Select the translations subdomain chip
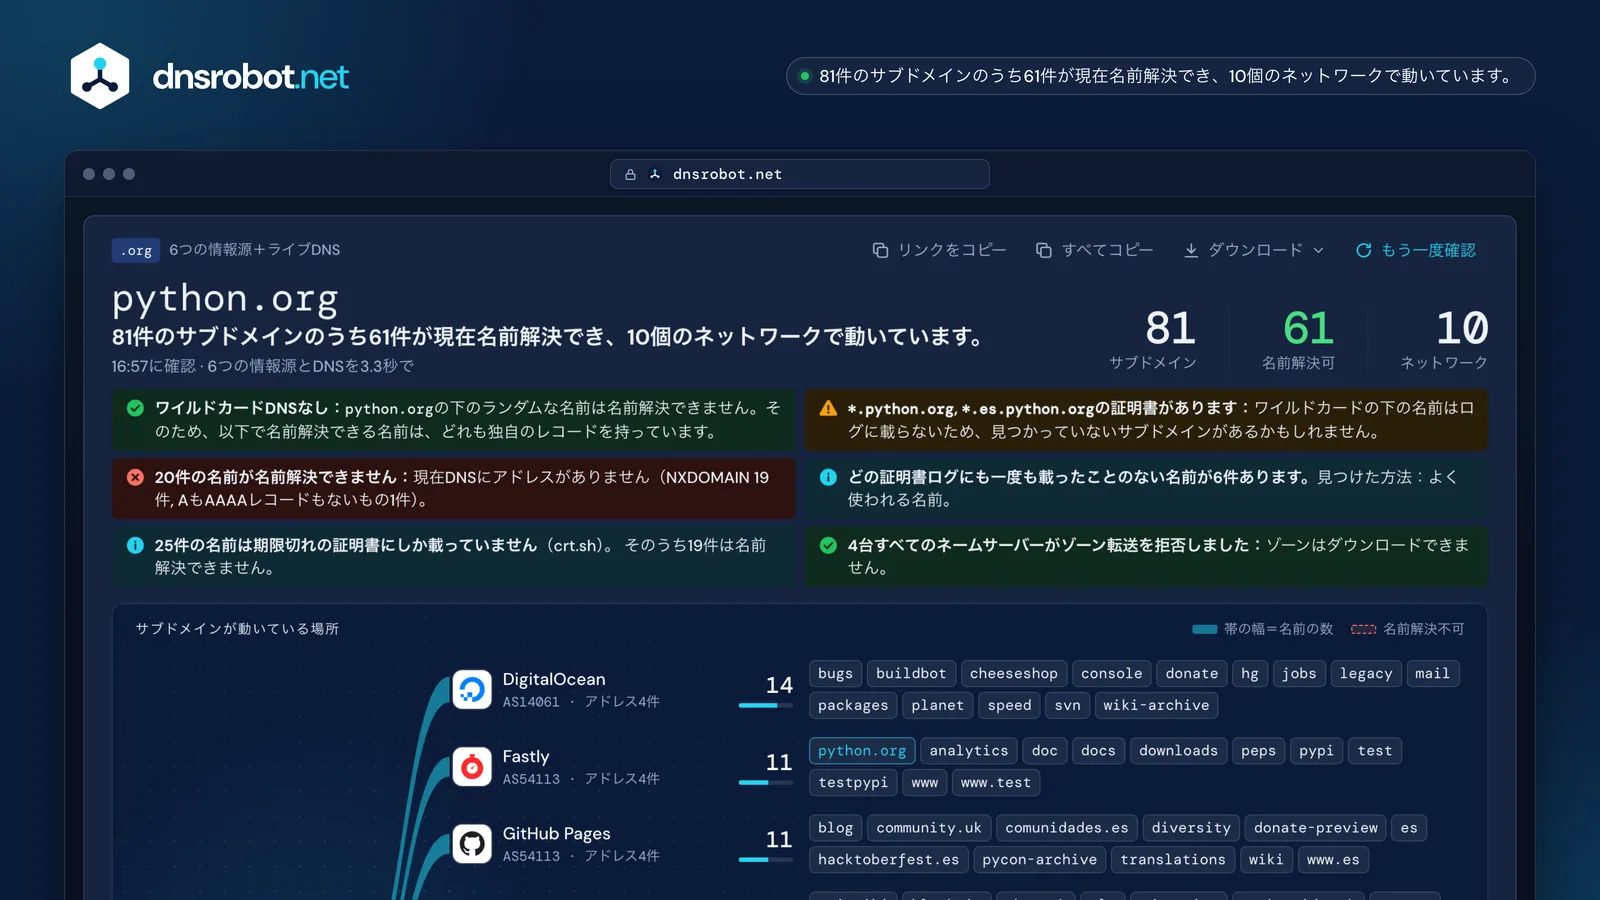Viewport: 1600px width, 900px height. [x=1173, y=860]
